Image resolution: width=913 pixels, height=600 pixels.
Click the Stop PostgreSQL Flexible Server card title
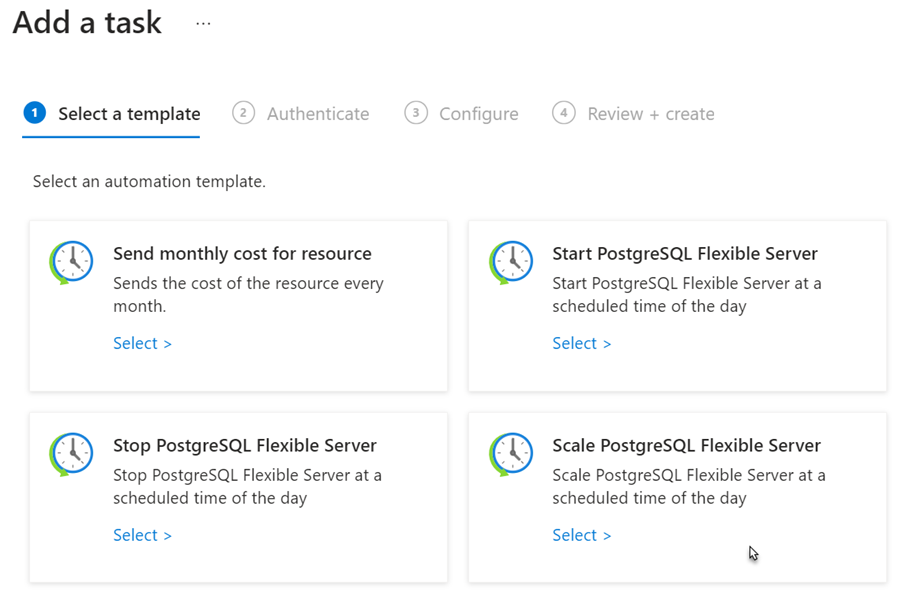click(x=245, y=445)
